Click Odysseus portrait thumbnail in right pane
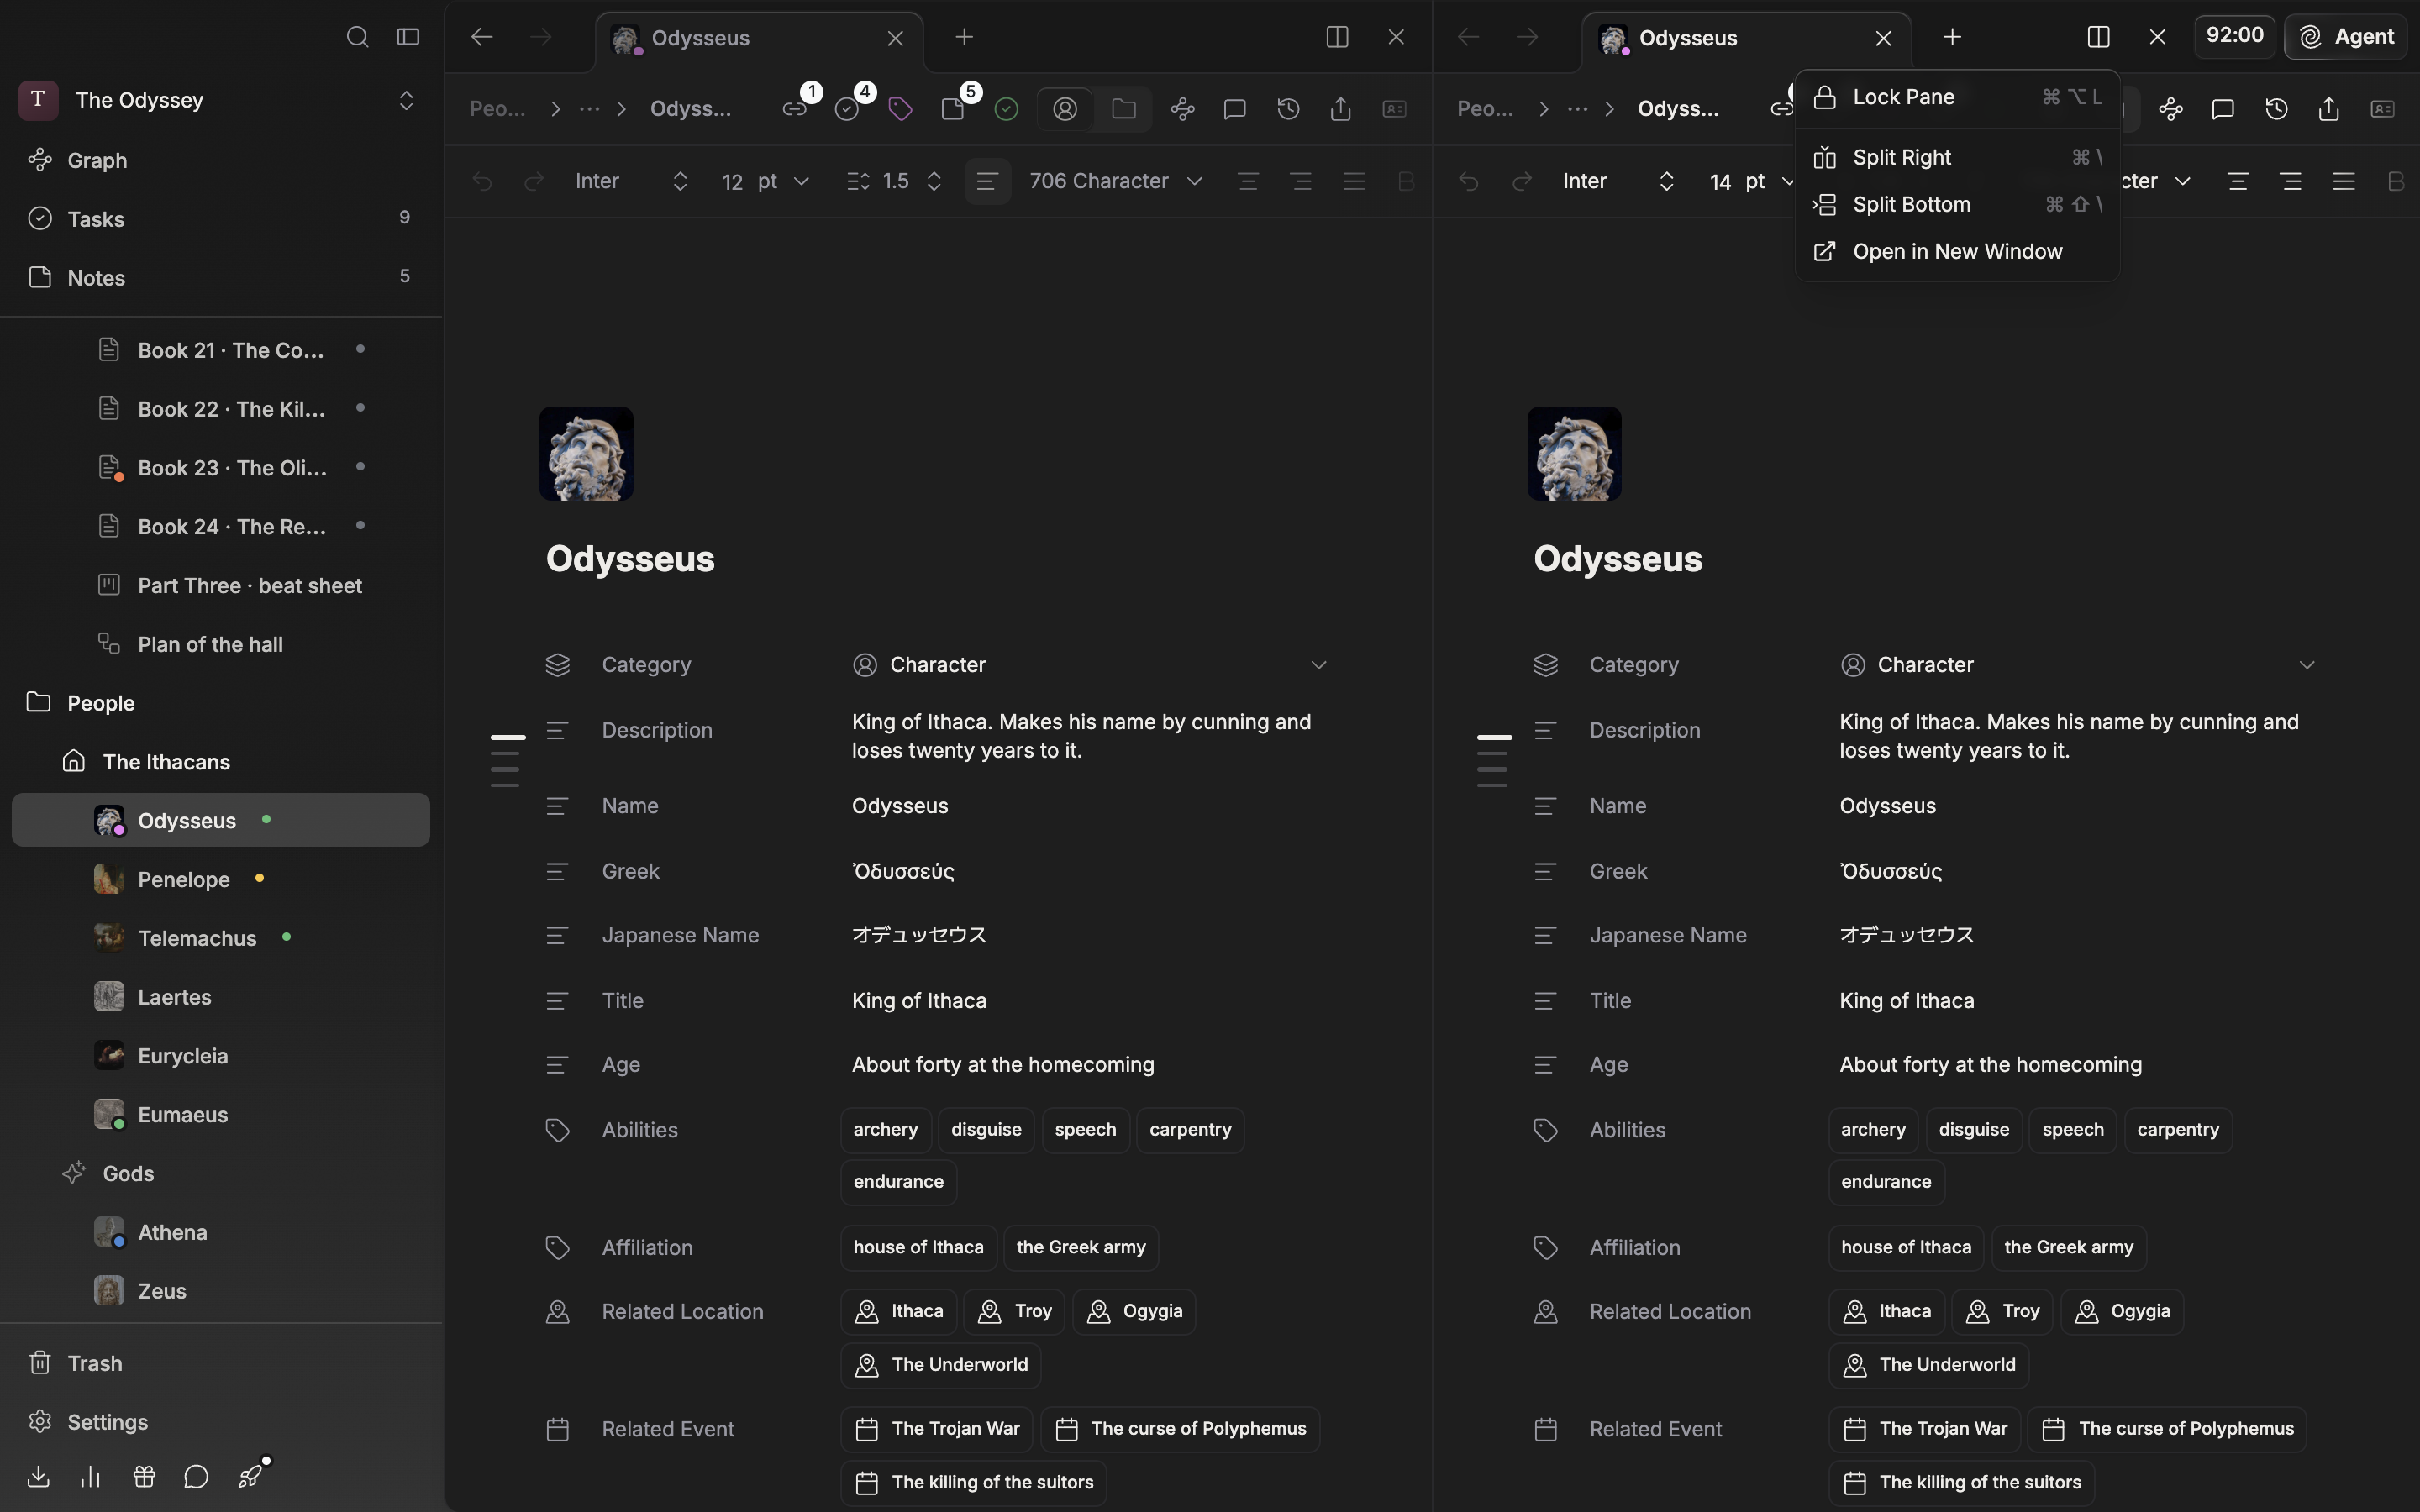Image resolution: width=2420 pixels, height=1512 pixels. [x=1574, y=453]
